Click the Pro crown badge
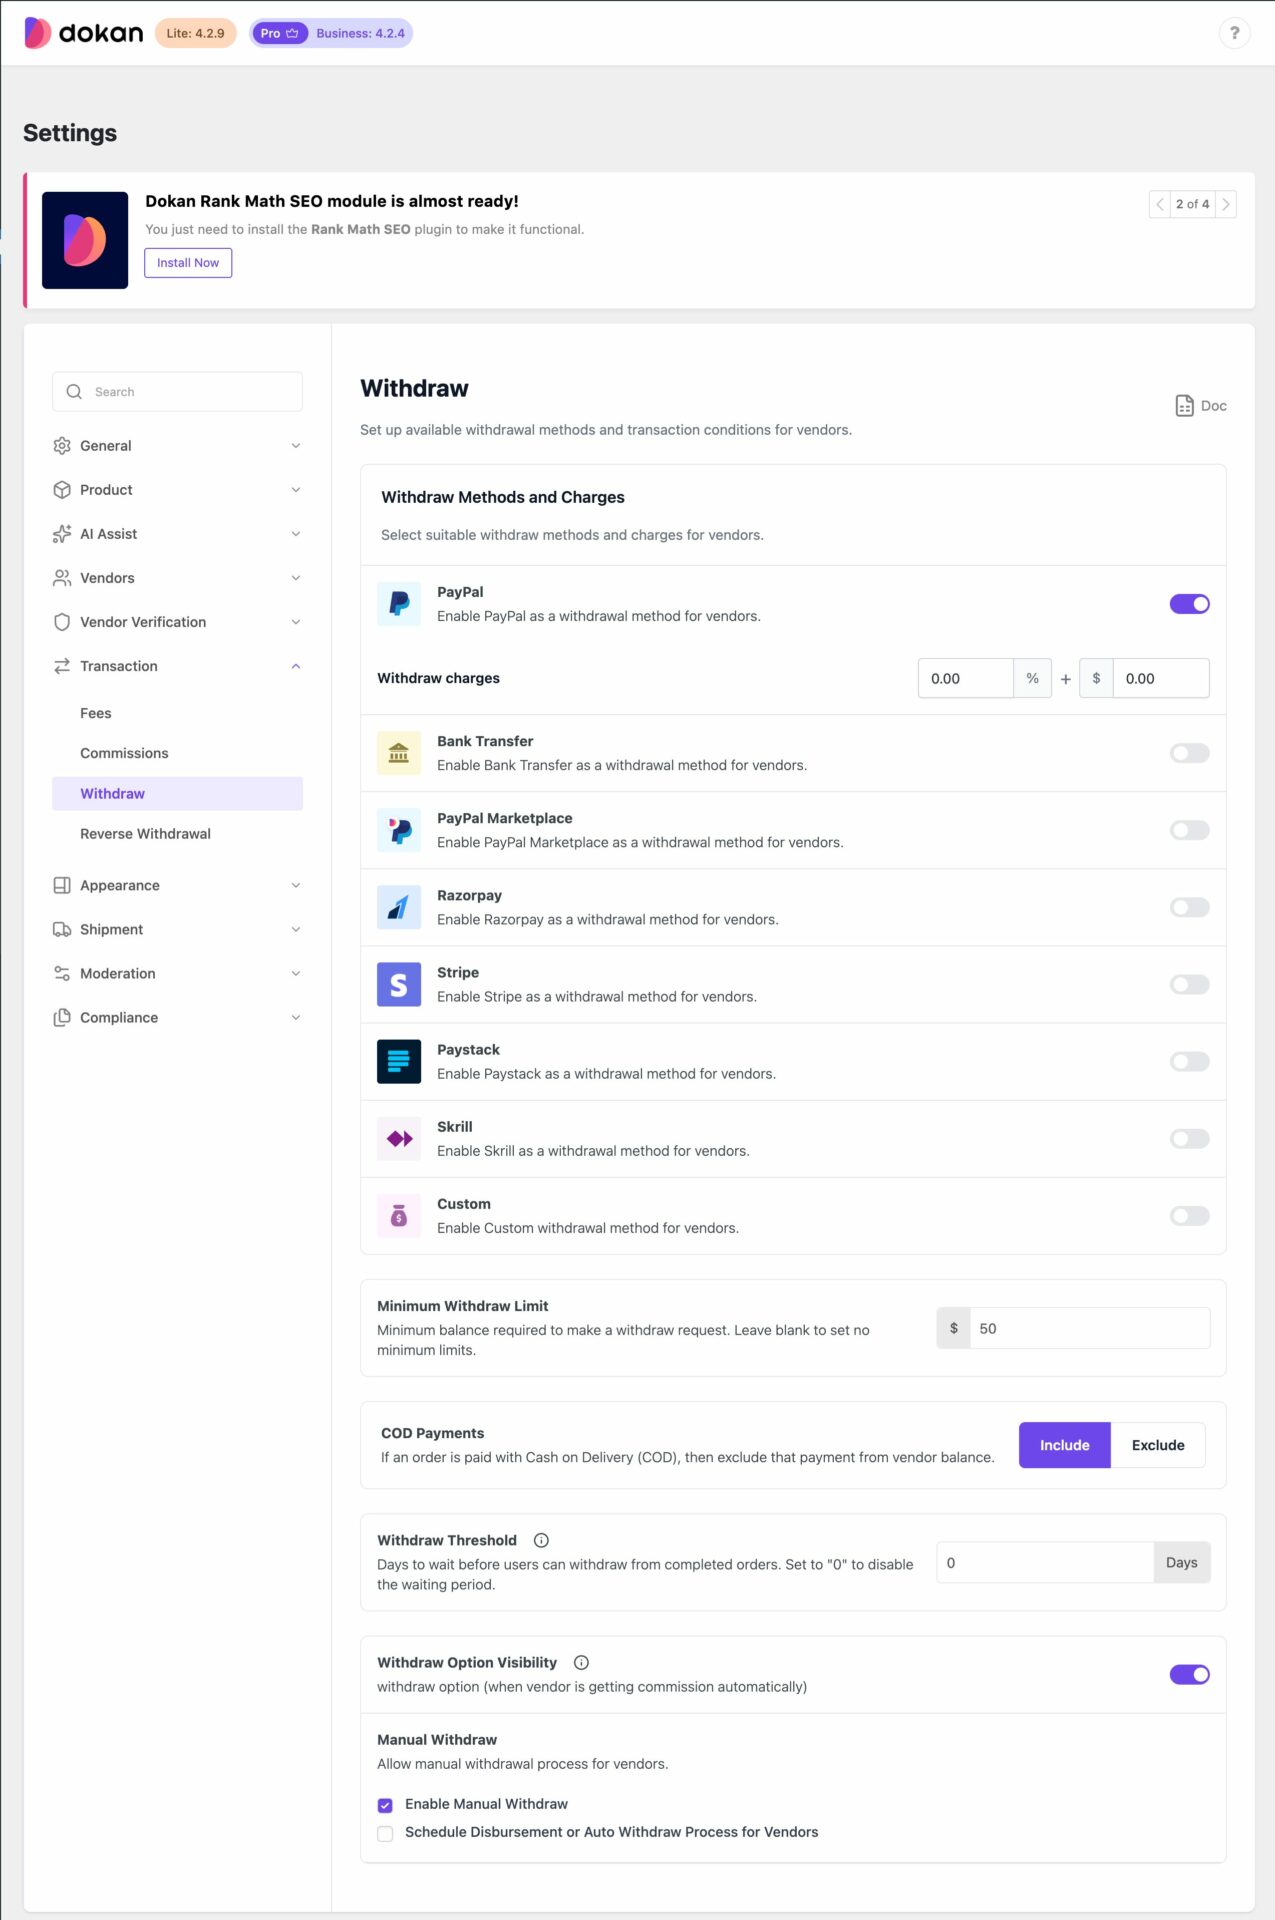Screen dimensions: 1275x1920 click(x=279, y=33)
